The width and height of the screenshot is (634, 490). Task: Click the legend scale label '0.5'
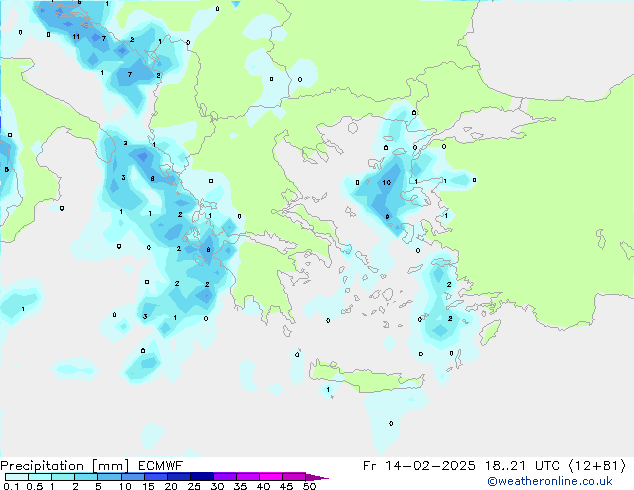point(35,486)
